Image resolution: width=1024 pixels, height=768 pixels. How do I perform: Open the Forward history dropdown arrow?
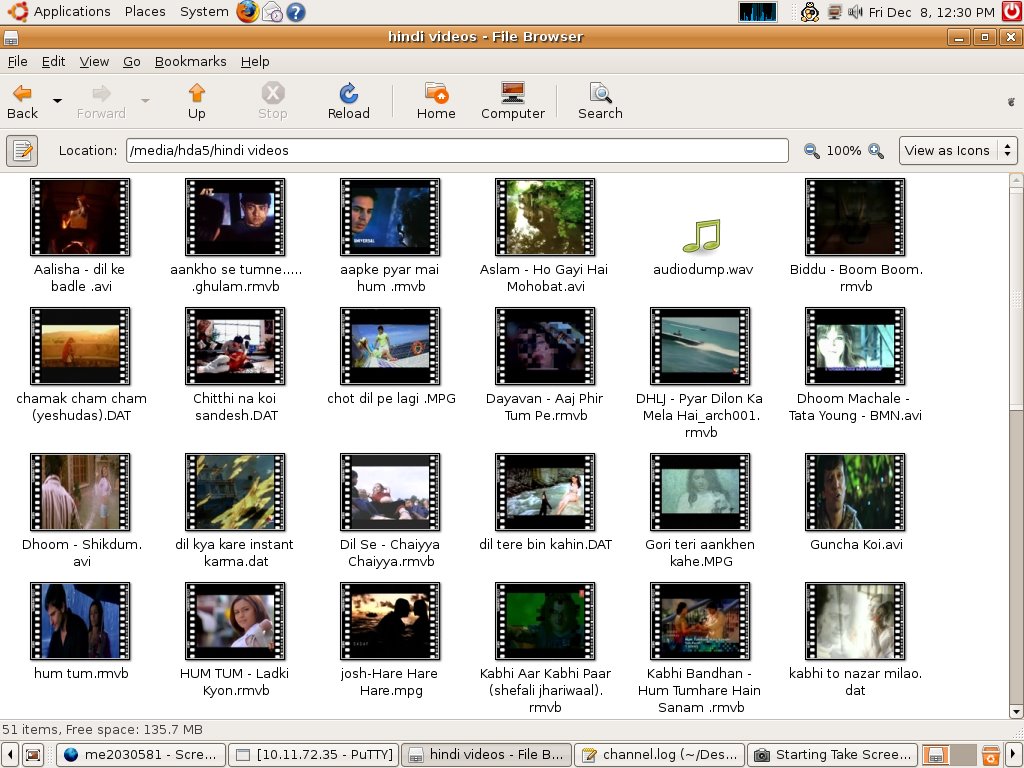tap(145, 101)
